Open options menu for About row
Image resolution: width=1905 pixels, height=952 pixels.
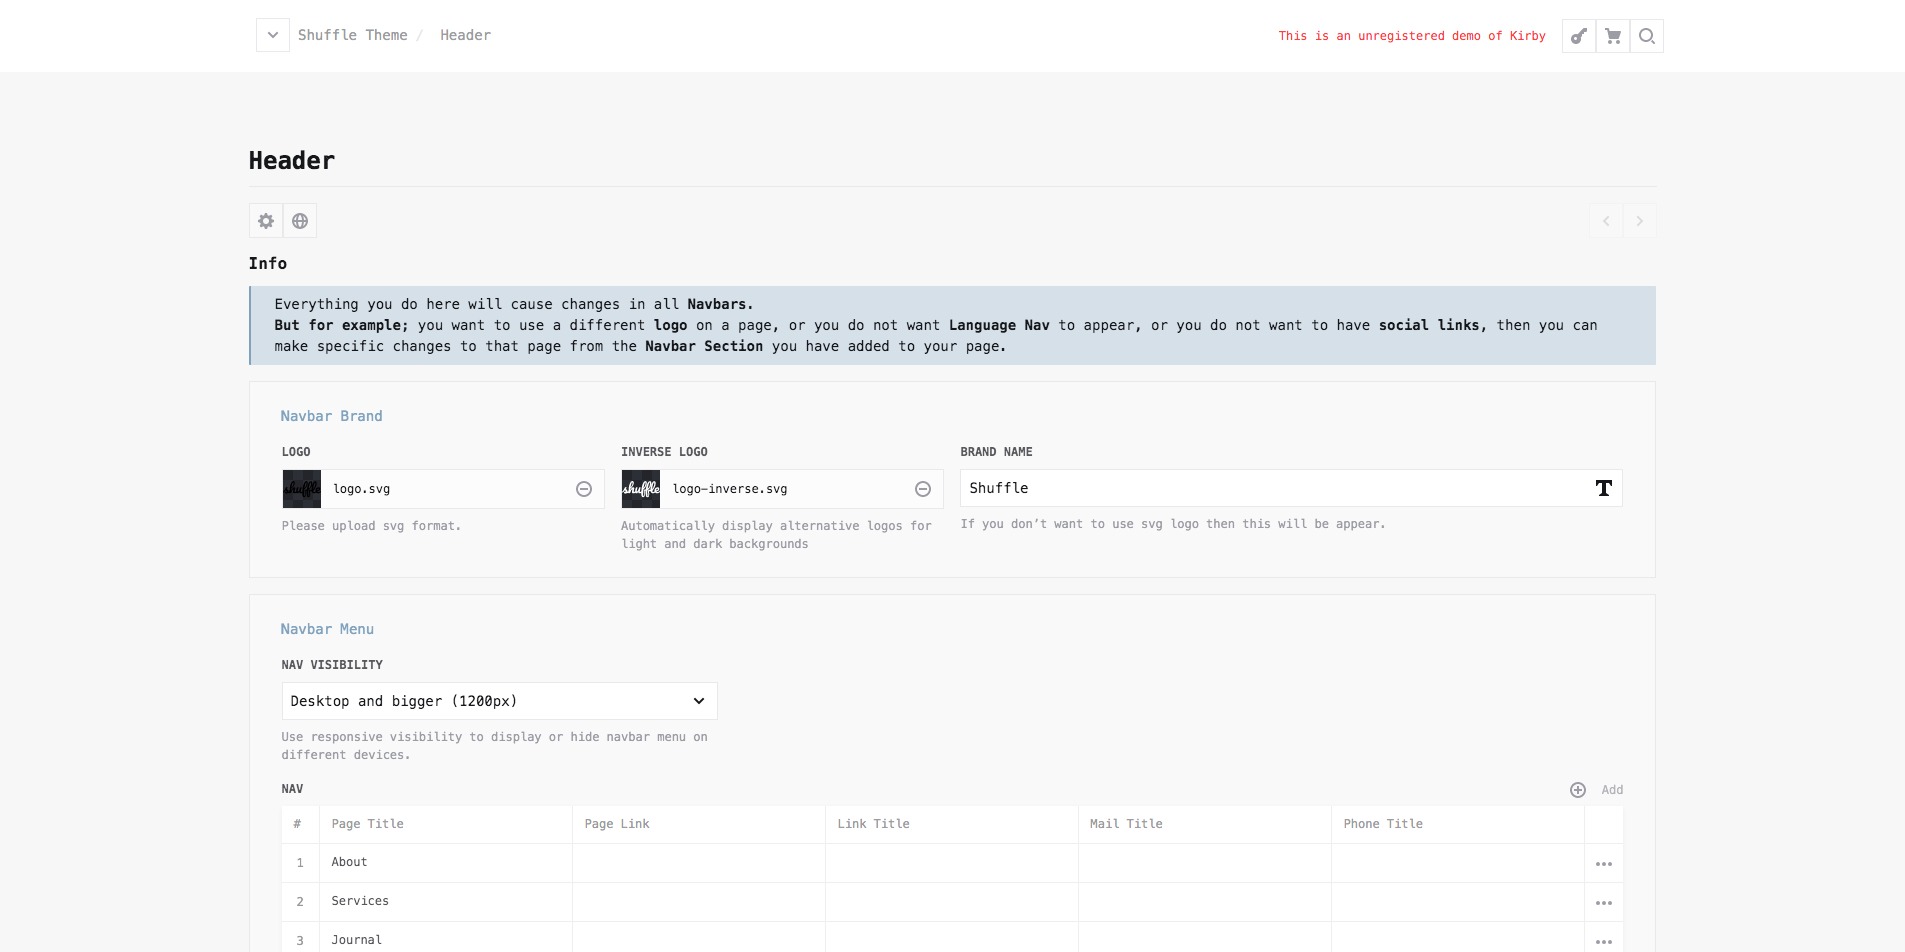(x=1603, y=863)
